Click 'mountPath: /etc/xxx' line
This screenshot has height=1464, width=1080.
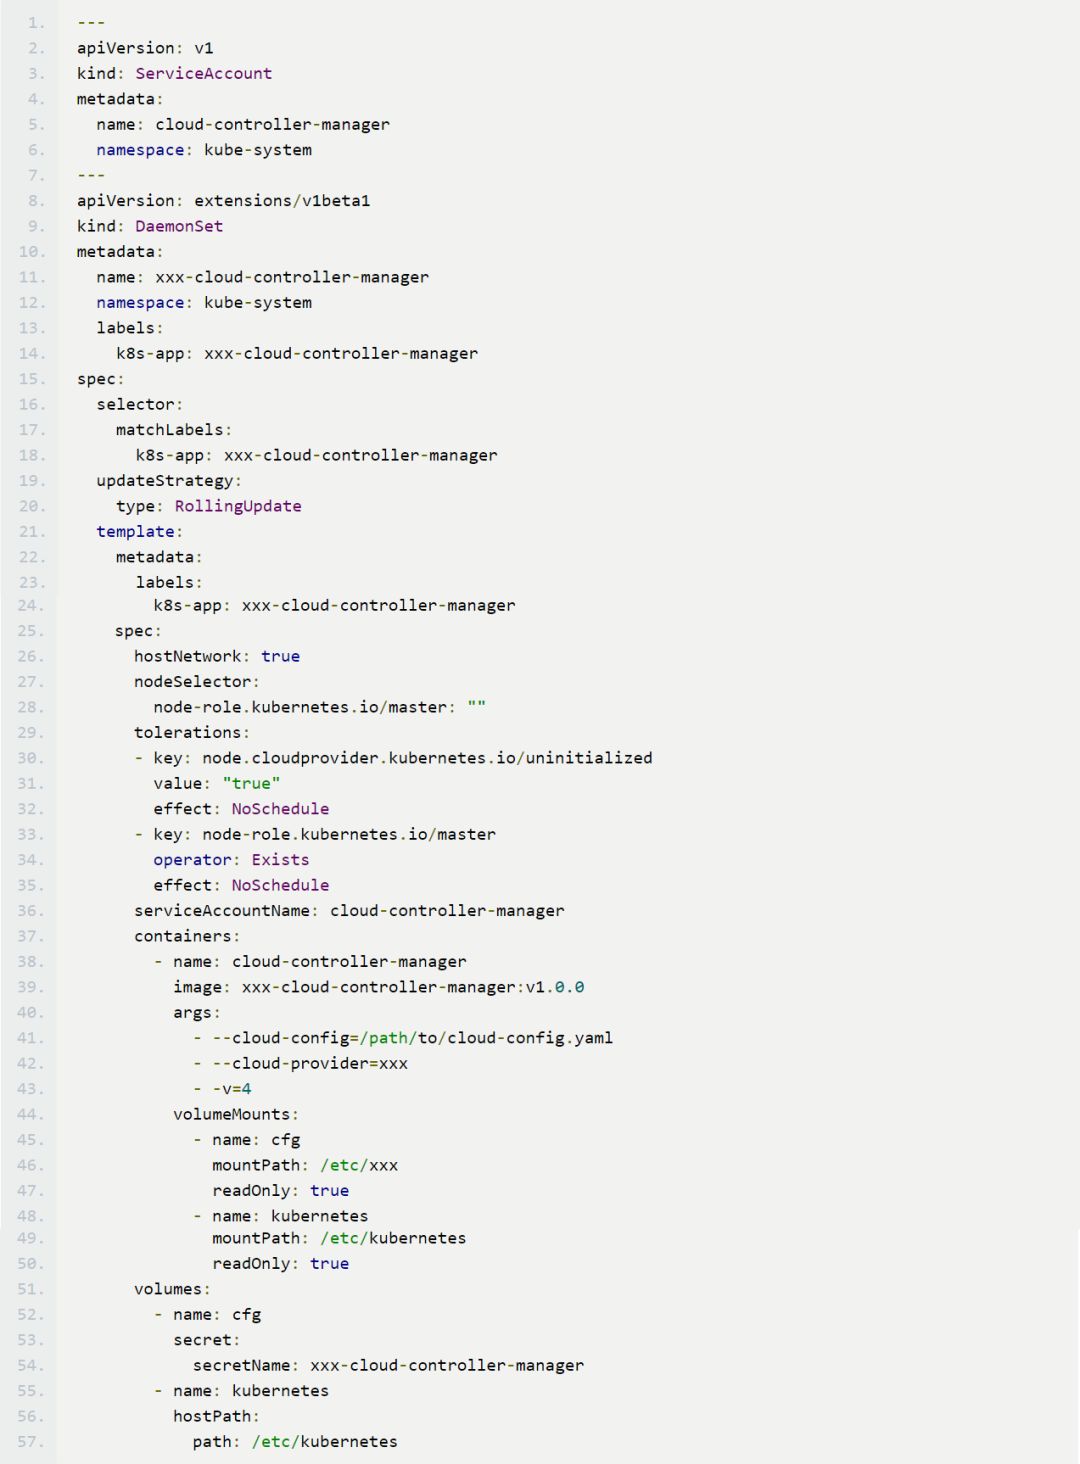pos(305,1165)
